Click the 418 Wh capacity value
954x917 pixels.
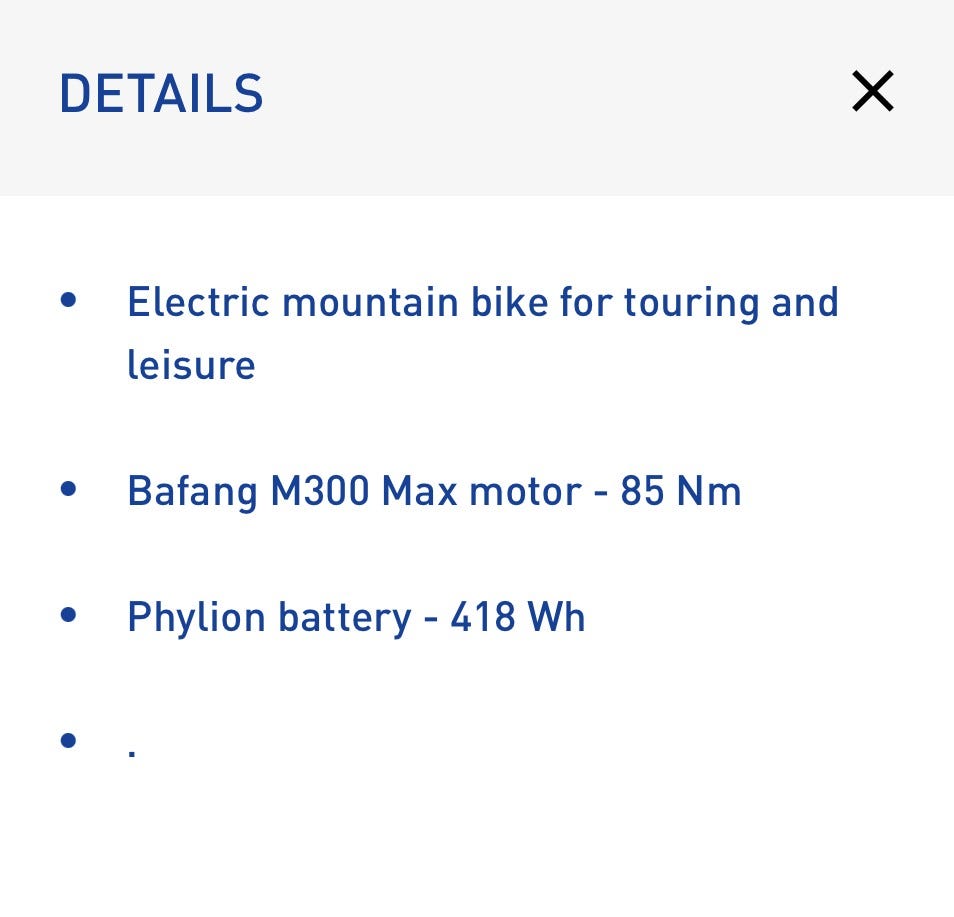517,617
